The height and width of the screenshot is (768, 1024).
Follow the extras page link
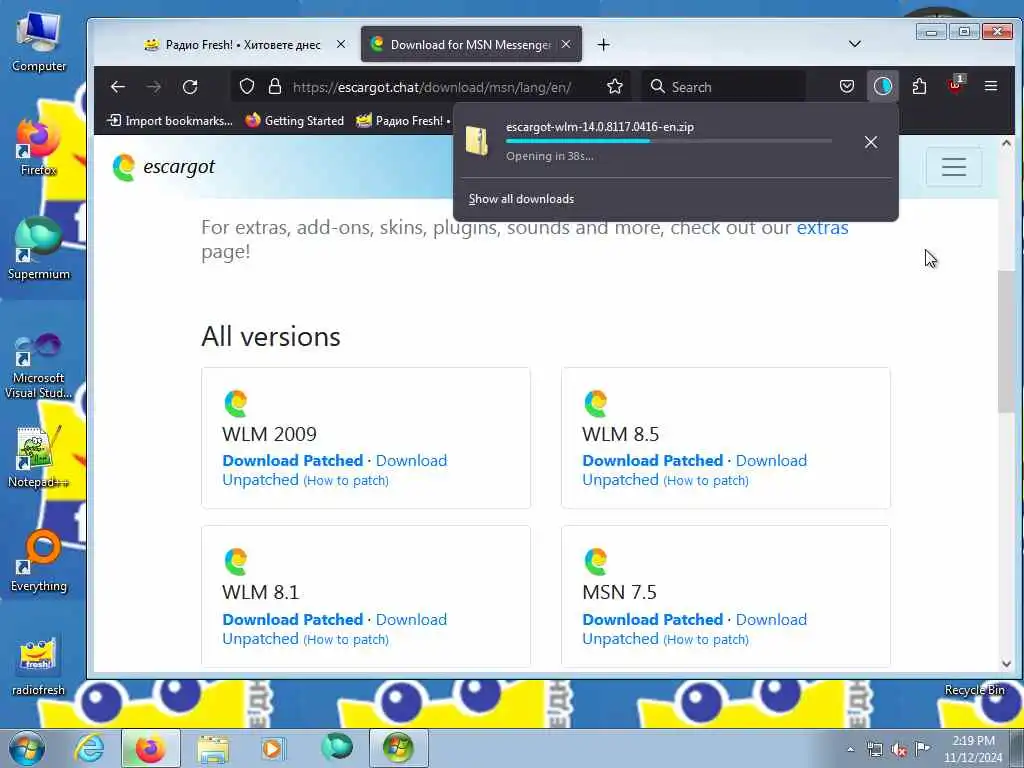pos(822,227)
